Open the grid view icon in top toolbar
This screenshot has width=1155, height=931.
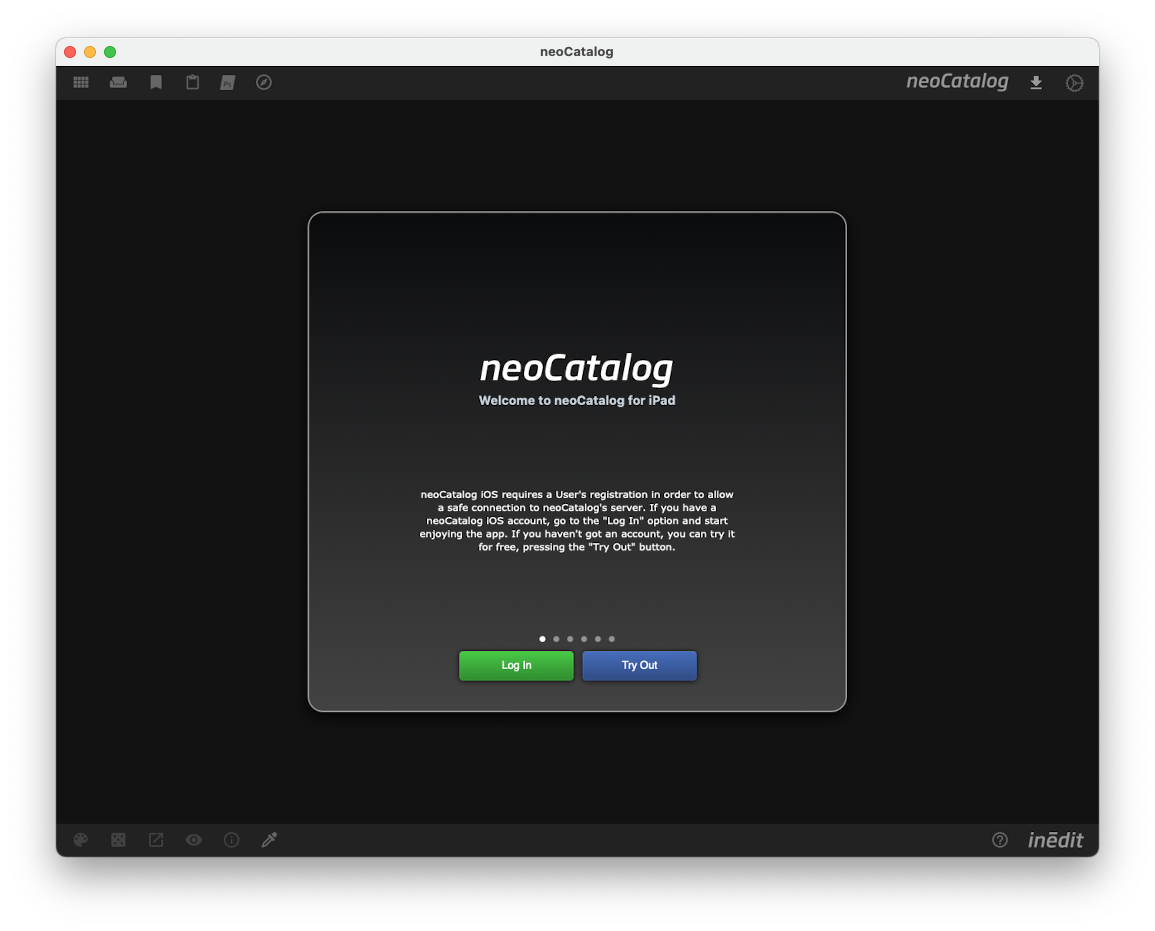[x=81, y=82]
